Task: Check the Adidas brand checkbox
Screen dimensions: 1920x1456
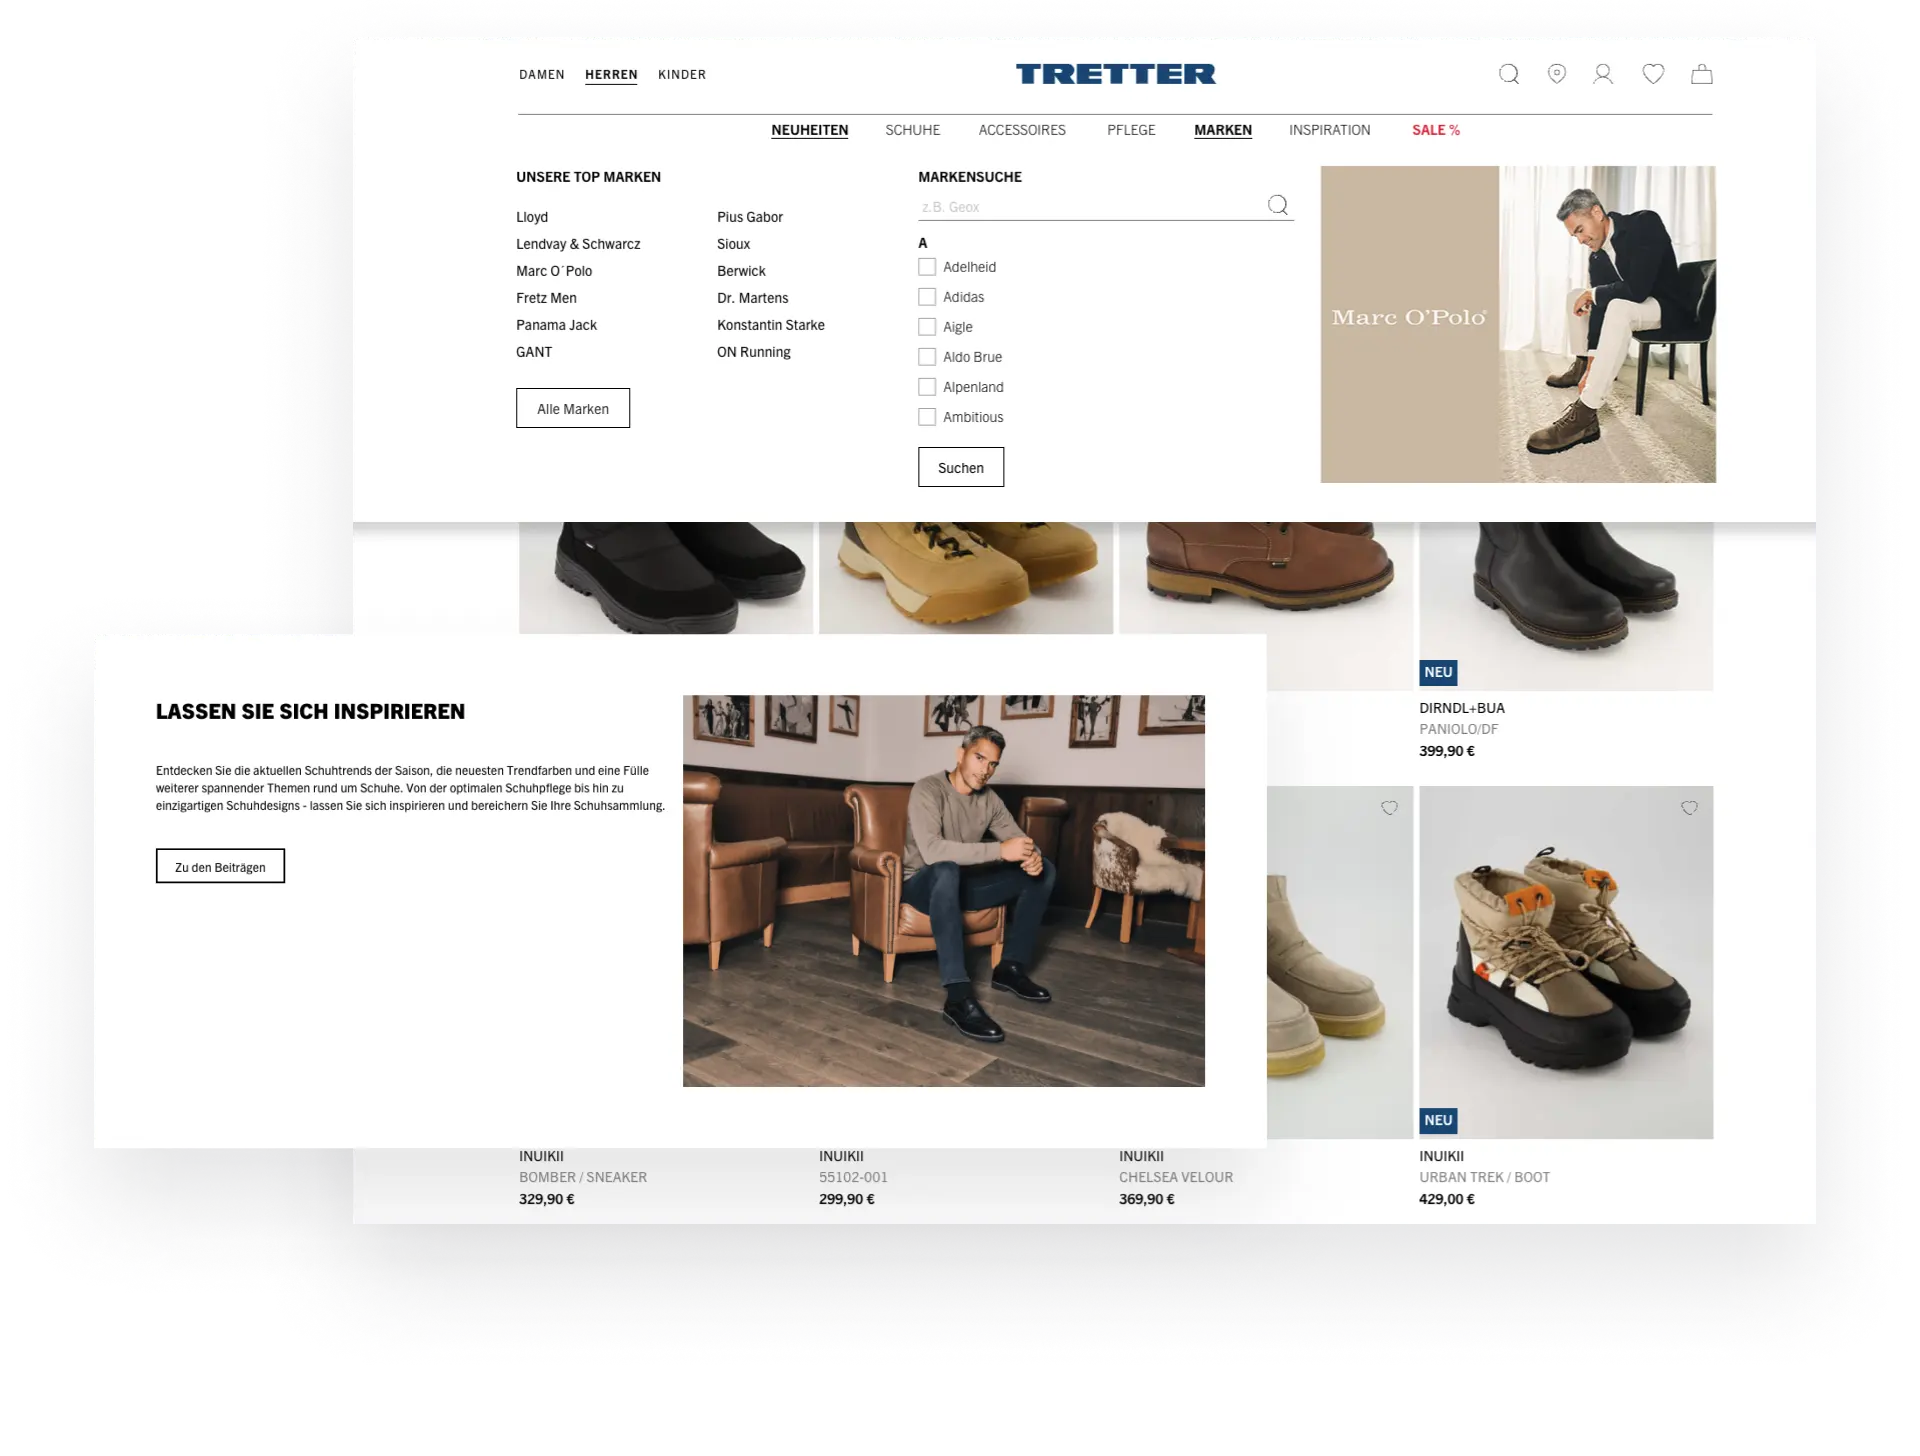Action: [927, 297]
